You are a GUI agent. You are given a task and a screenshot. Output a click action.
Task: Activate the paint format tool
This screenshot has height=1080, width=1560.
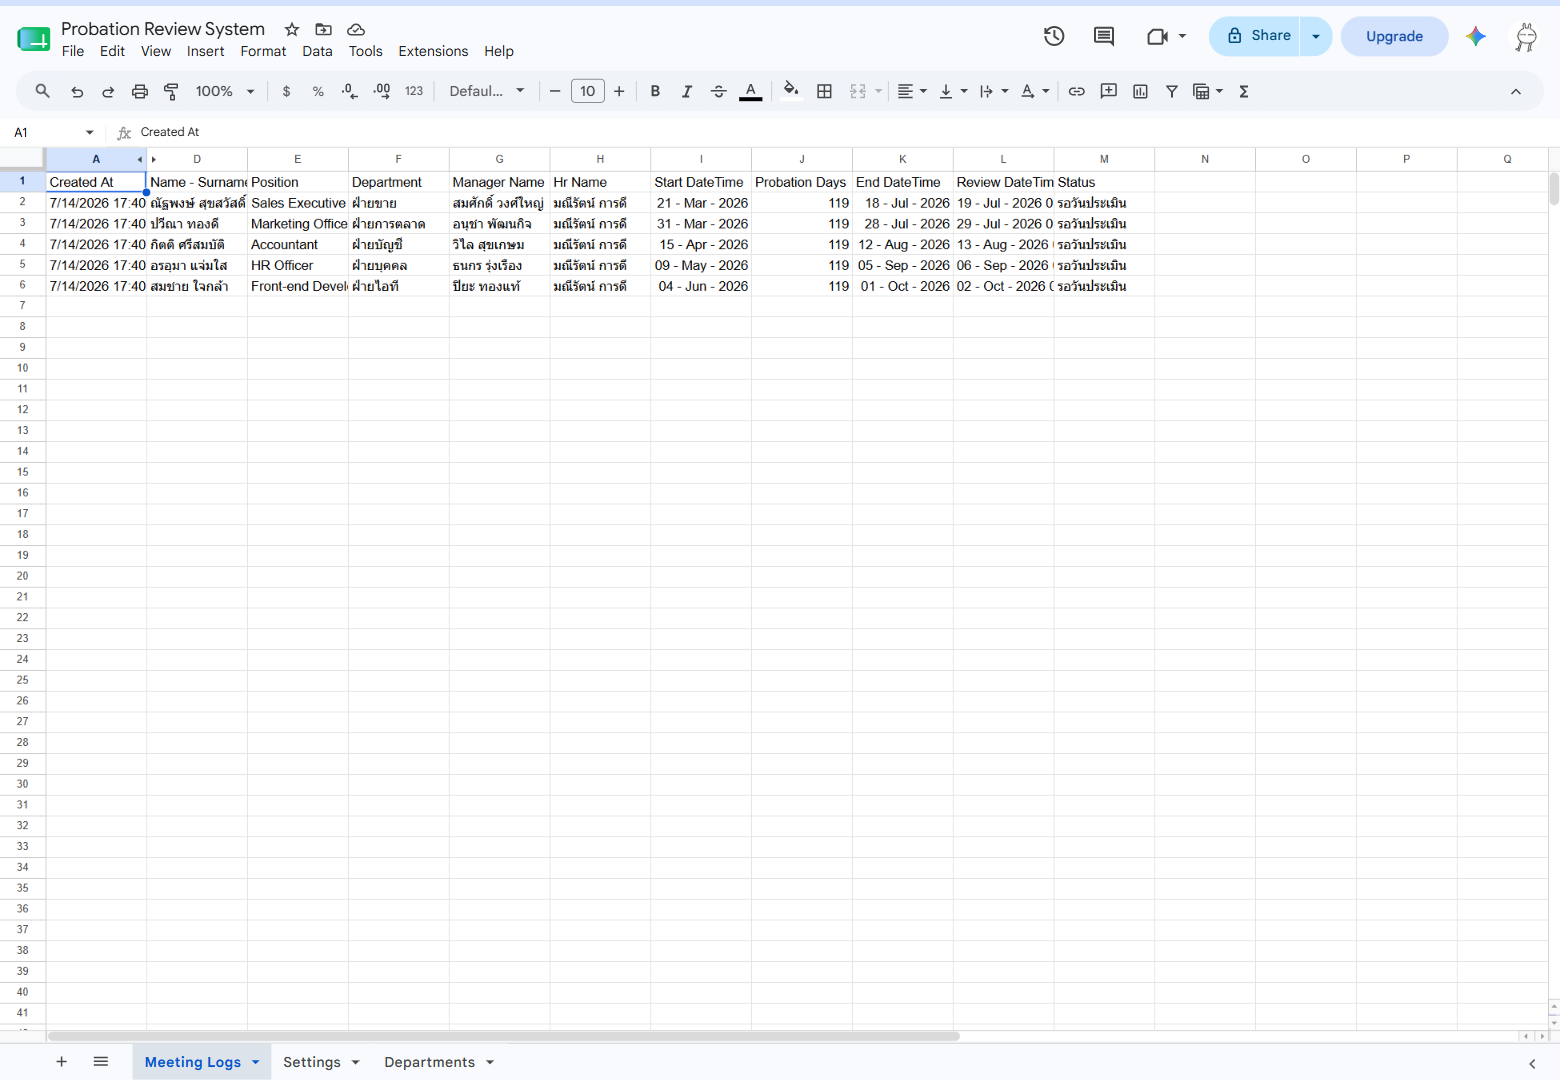[x=171, y=91]
